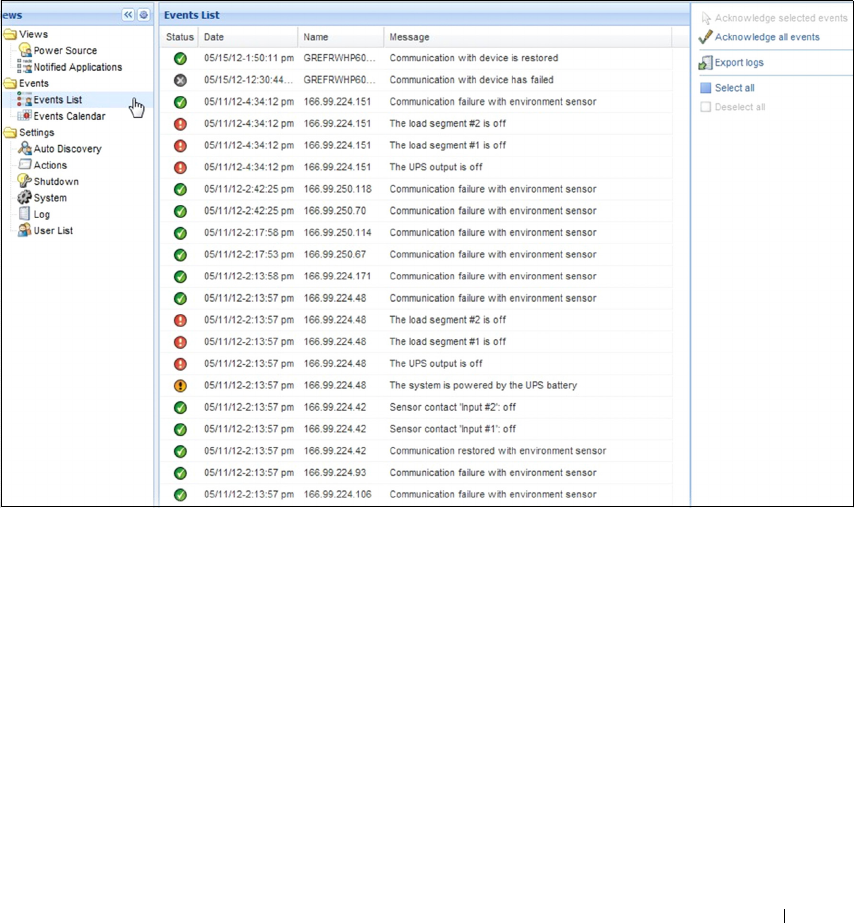
Task: Open Shutdown settings
Action: 56,181
